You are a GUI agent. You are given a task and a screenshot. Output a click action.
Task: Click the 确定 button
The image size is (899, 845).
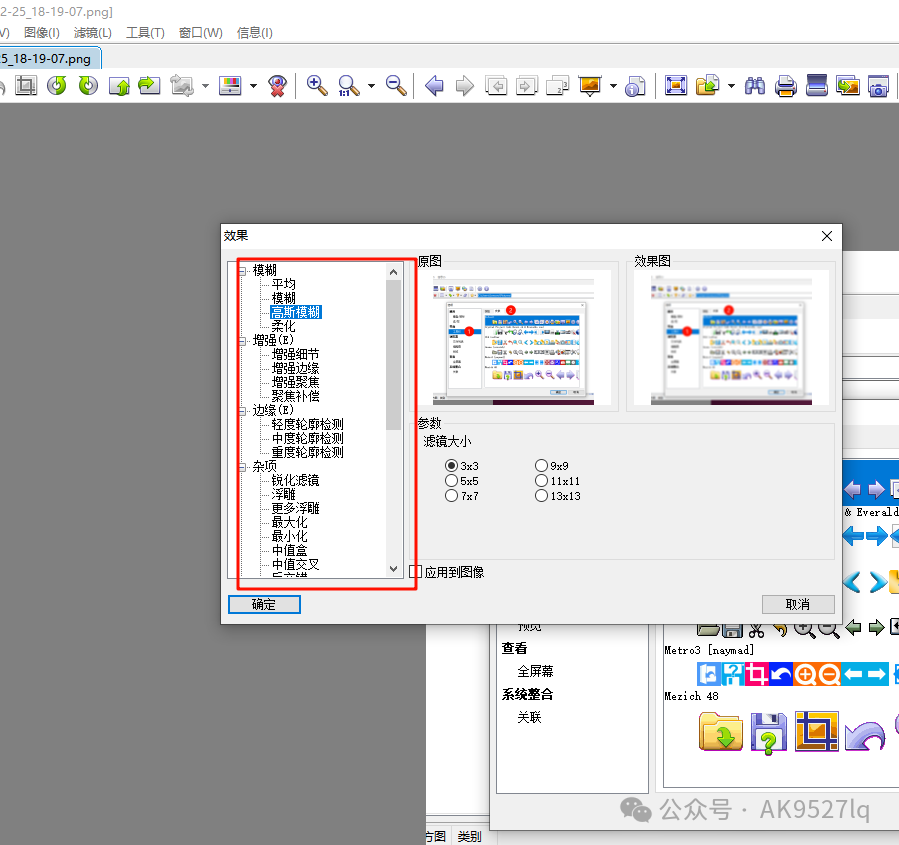[264, 604]
